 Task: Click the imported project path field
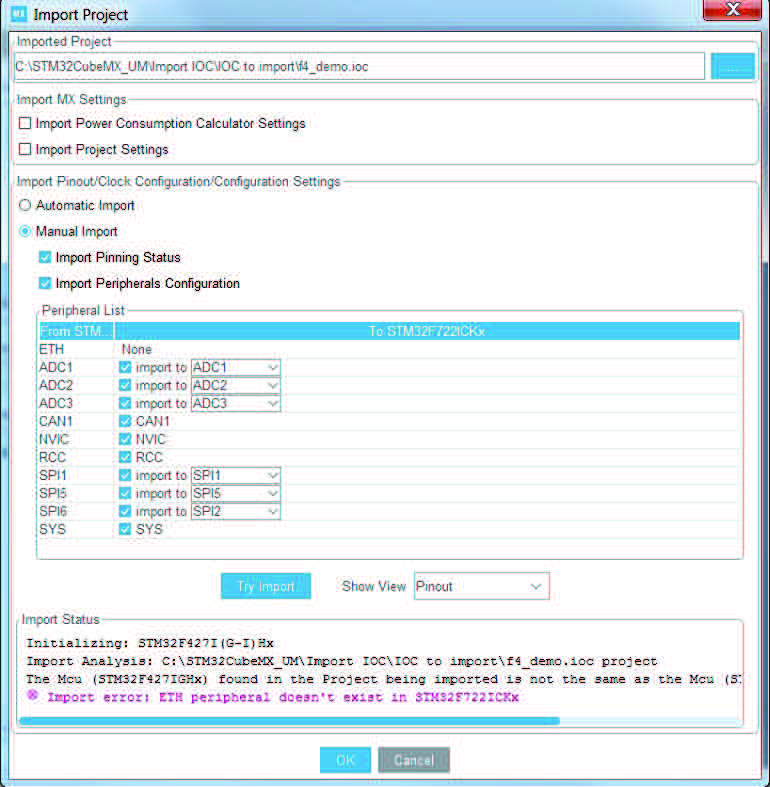[x=359, y=66]
